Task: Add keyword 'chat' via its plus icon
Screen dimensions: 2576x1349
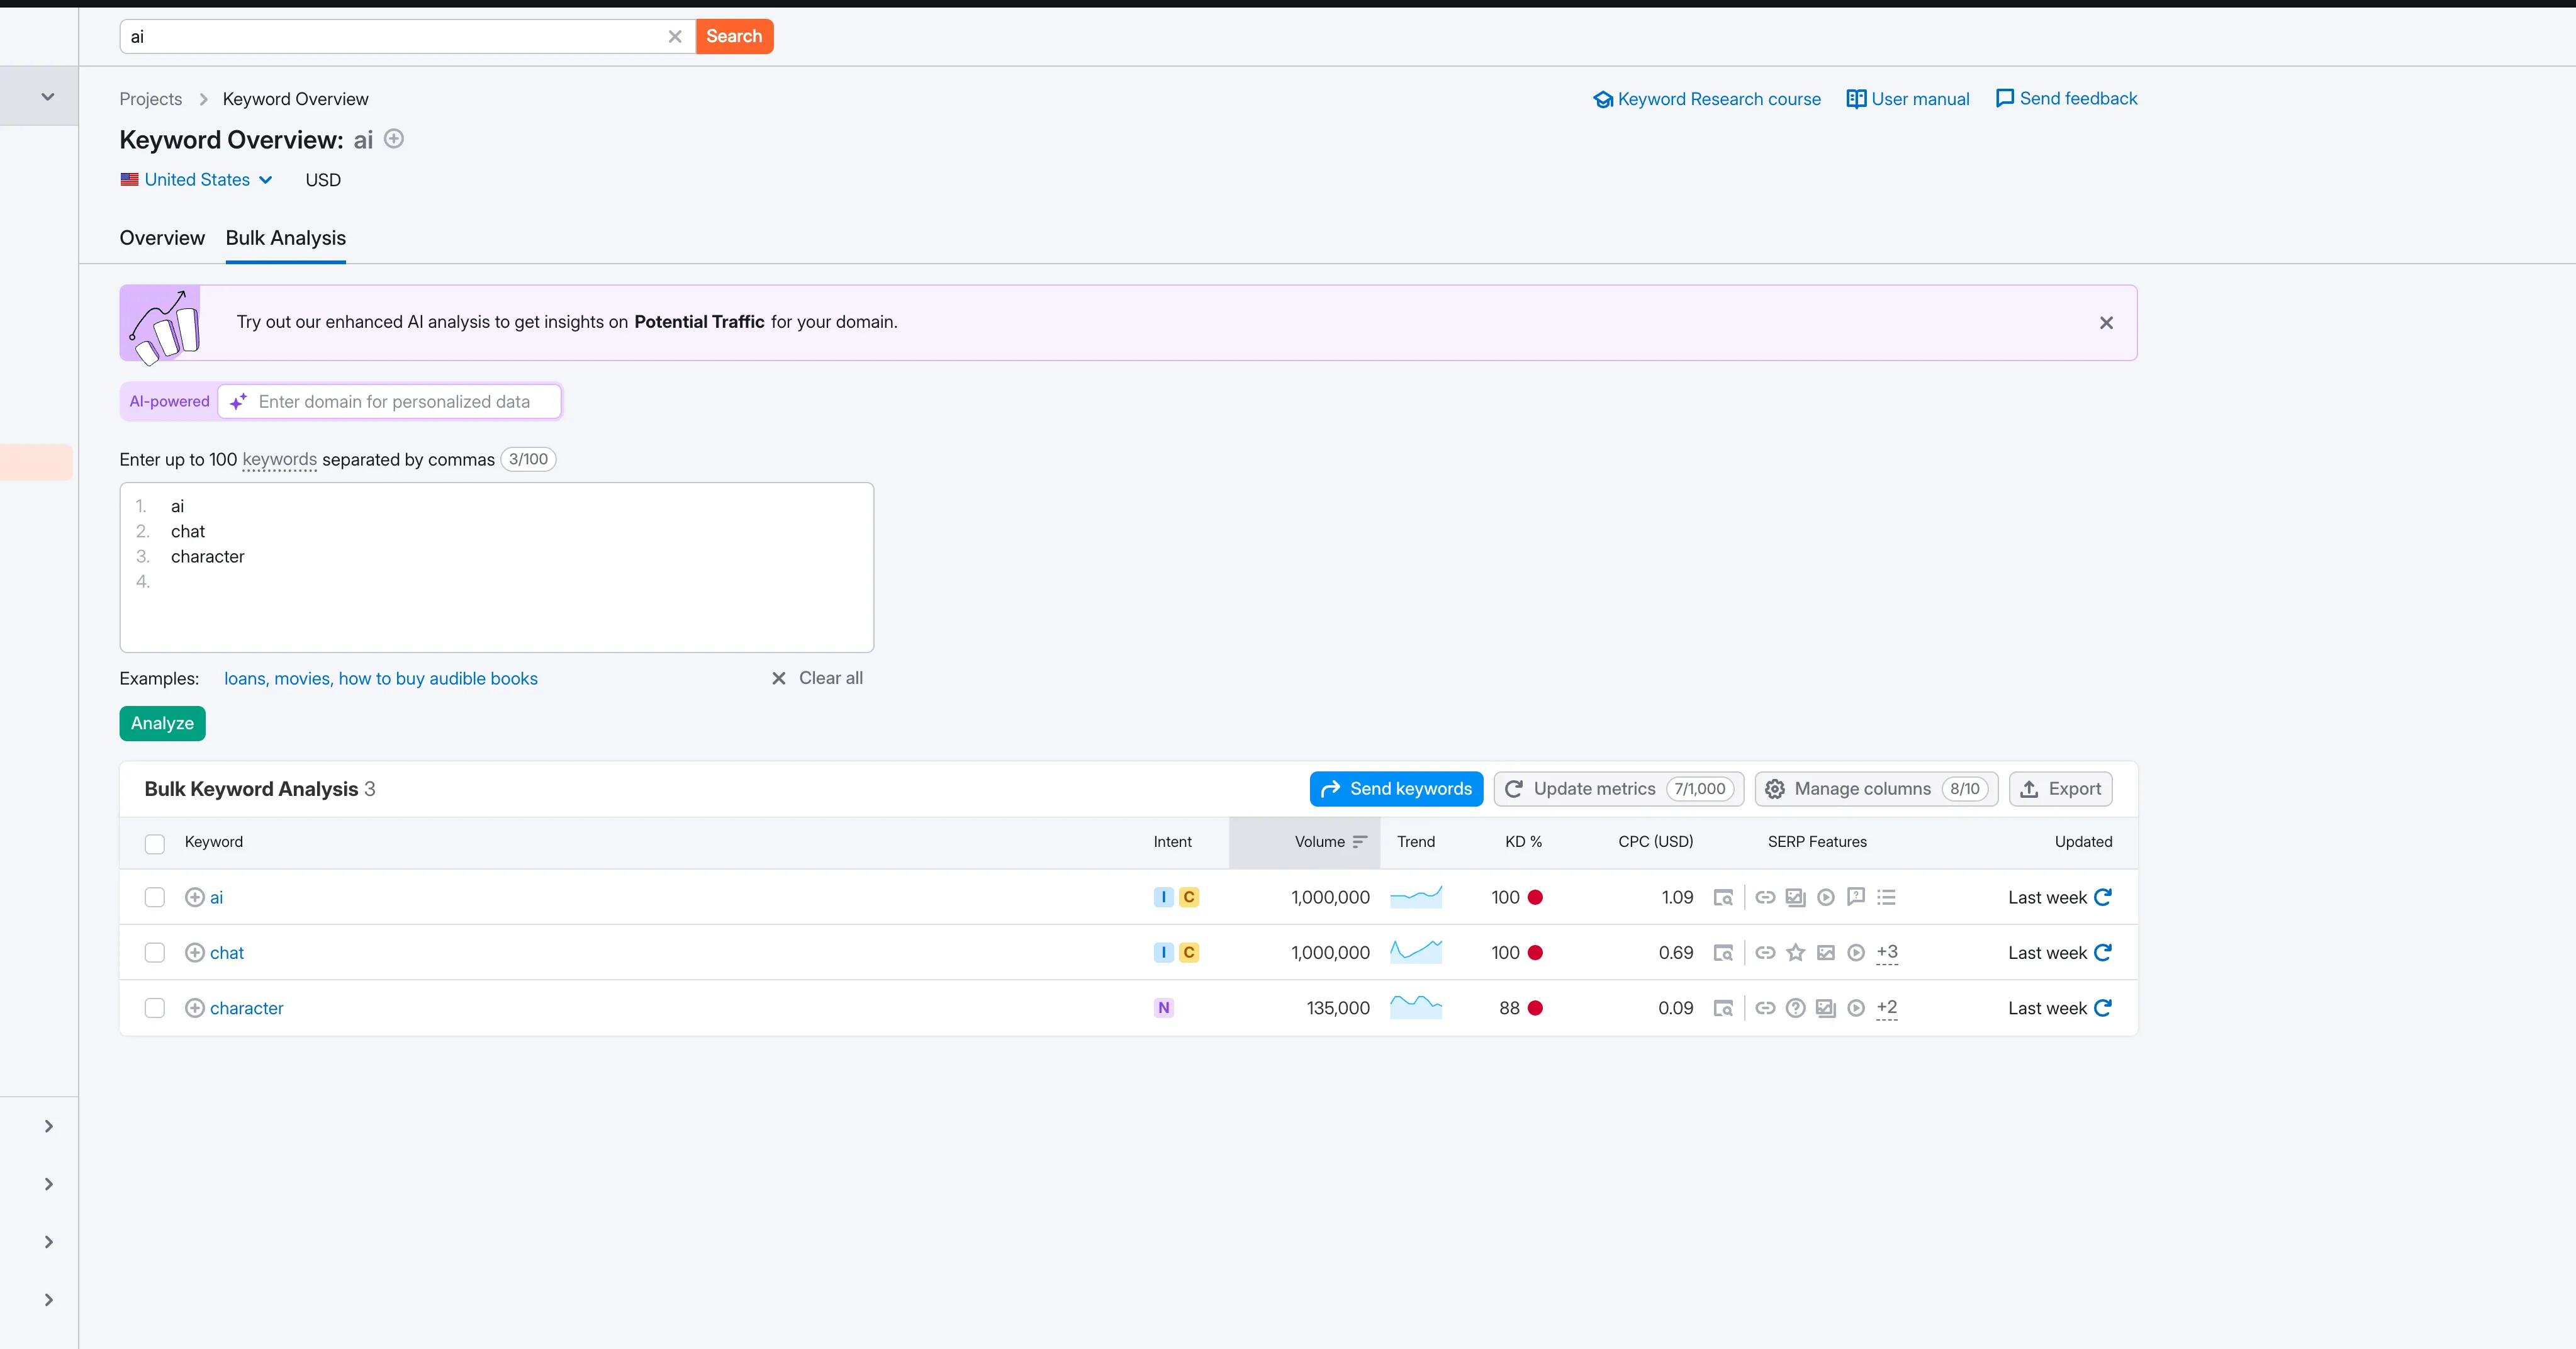Action: [x=195, y=953]
